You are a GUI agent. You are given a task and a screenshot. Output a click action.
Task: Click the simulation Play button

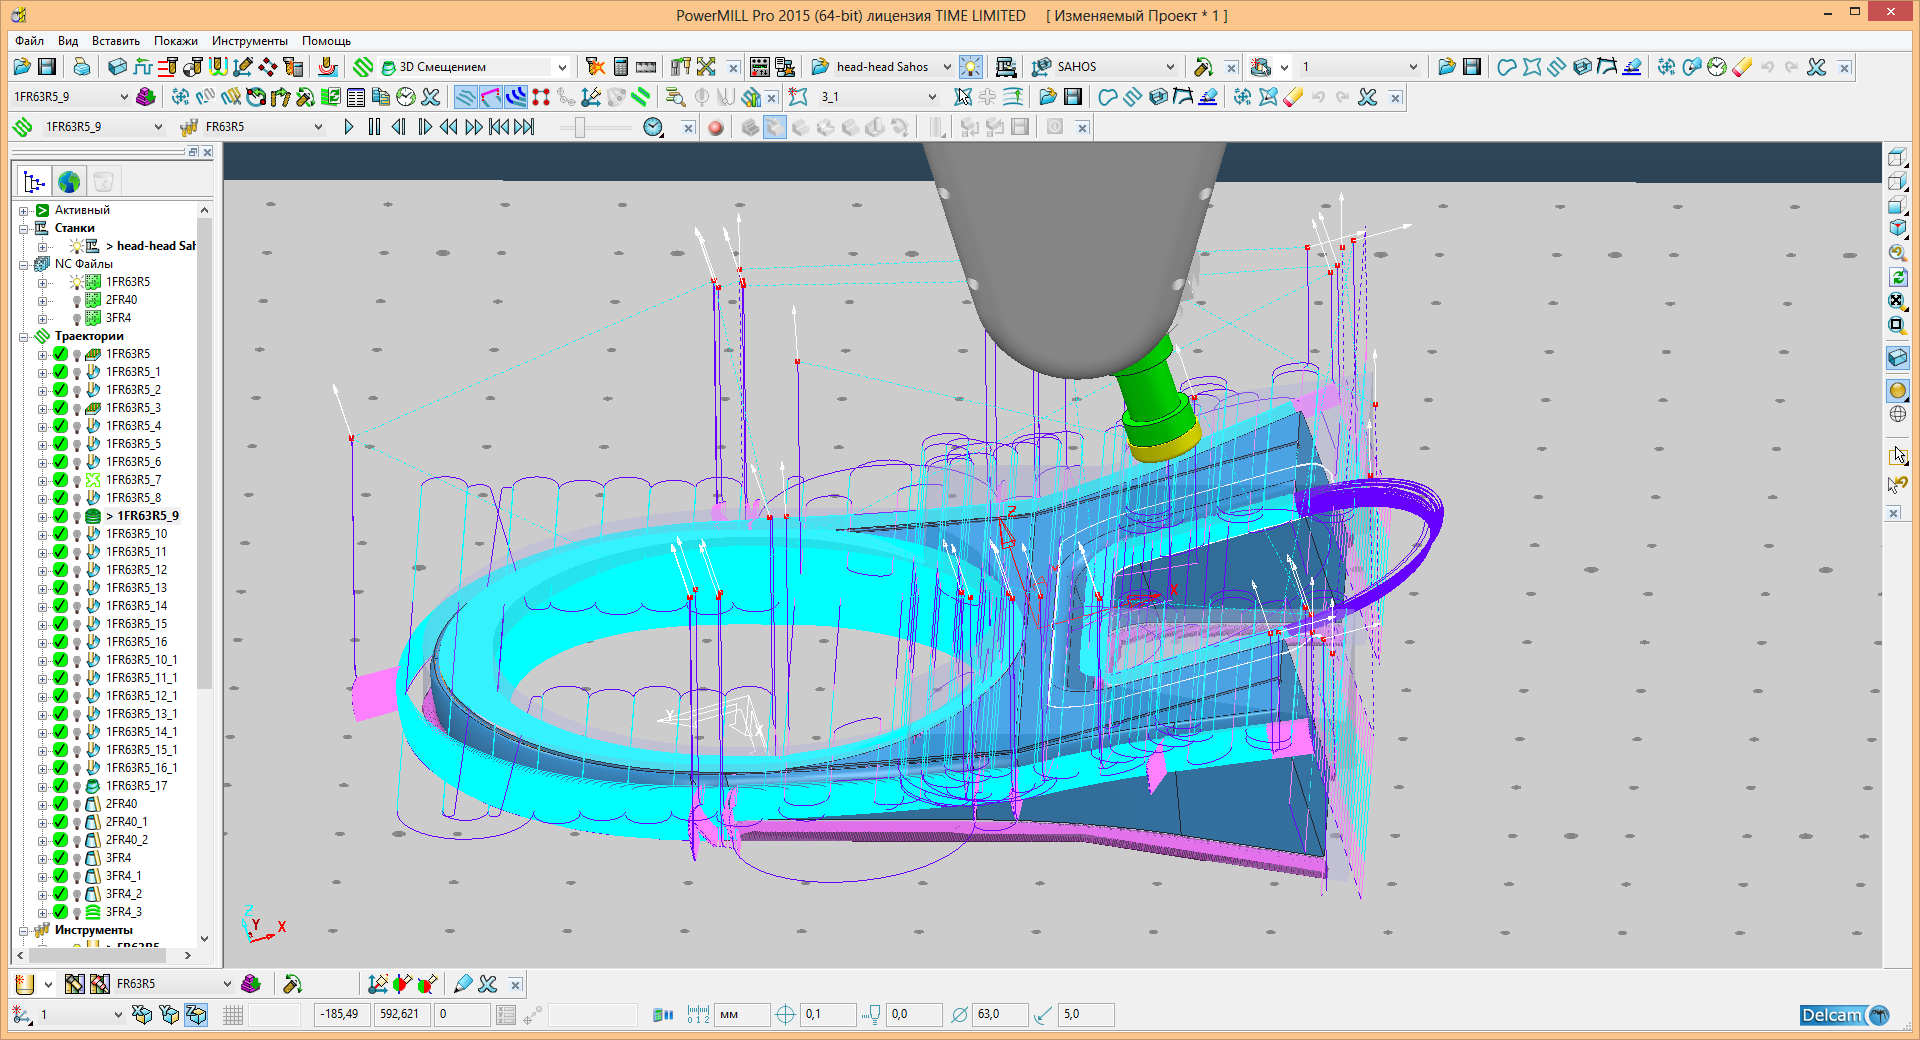(348, 127)
